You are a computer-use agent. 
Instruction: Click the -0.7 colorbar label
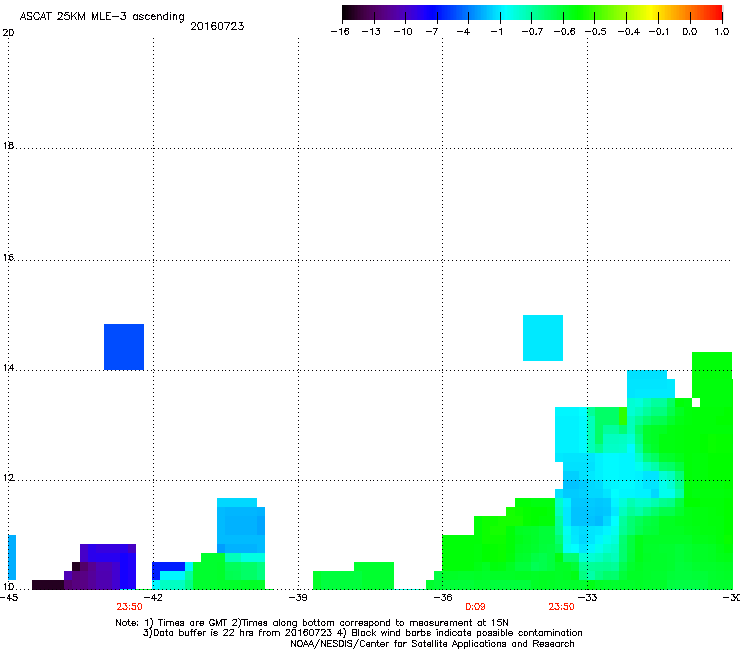coord(532,32)
